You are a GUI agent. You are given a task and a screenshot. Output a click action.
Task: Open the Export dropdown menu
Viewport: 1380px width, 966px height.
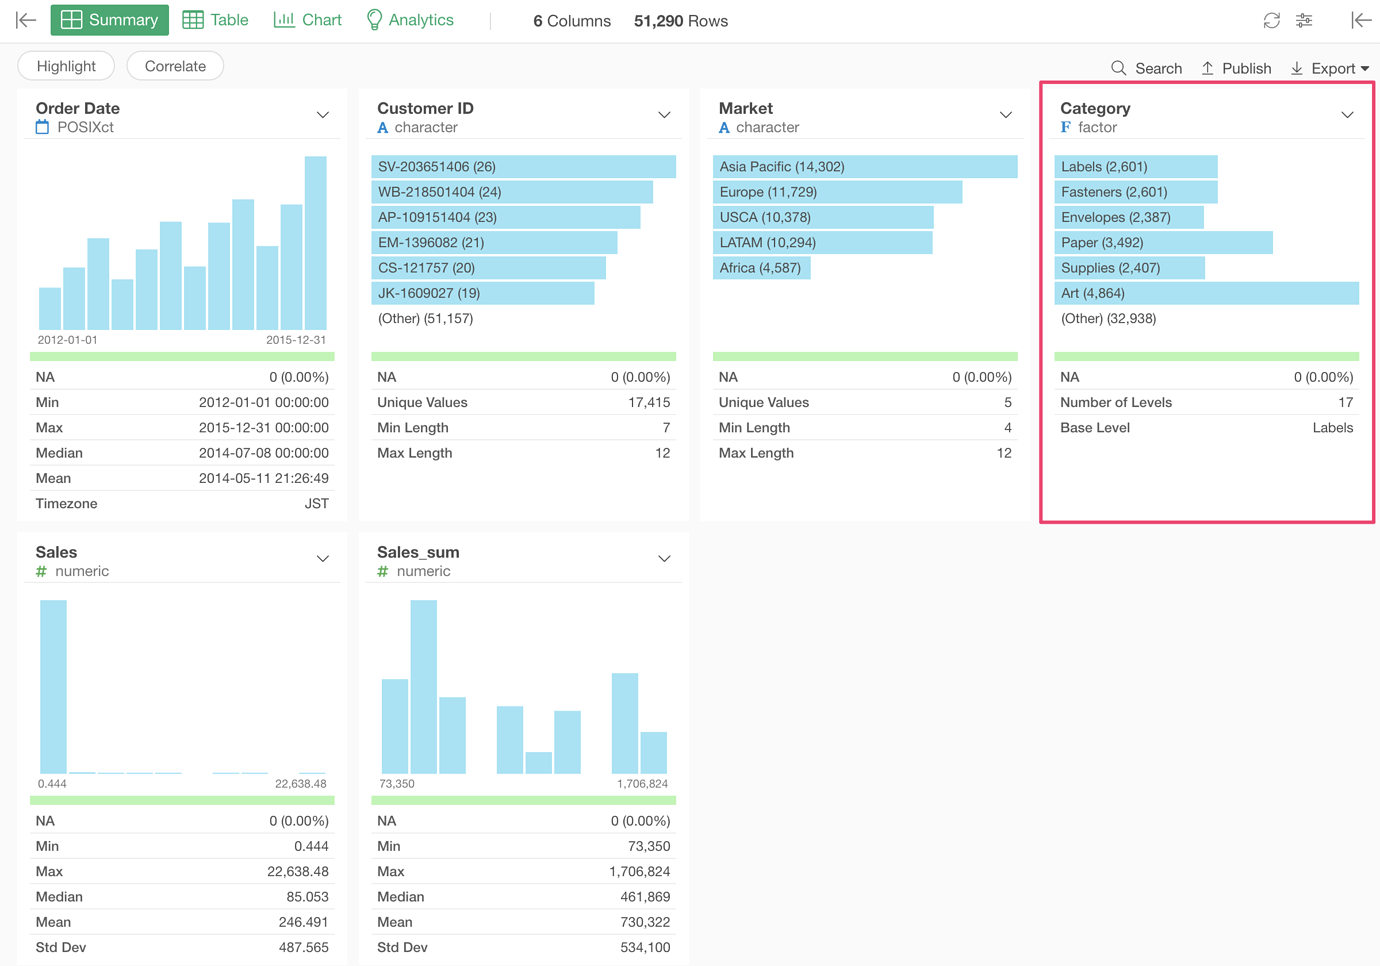click(x=1330, y=68)
